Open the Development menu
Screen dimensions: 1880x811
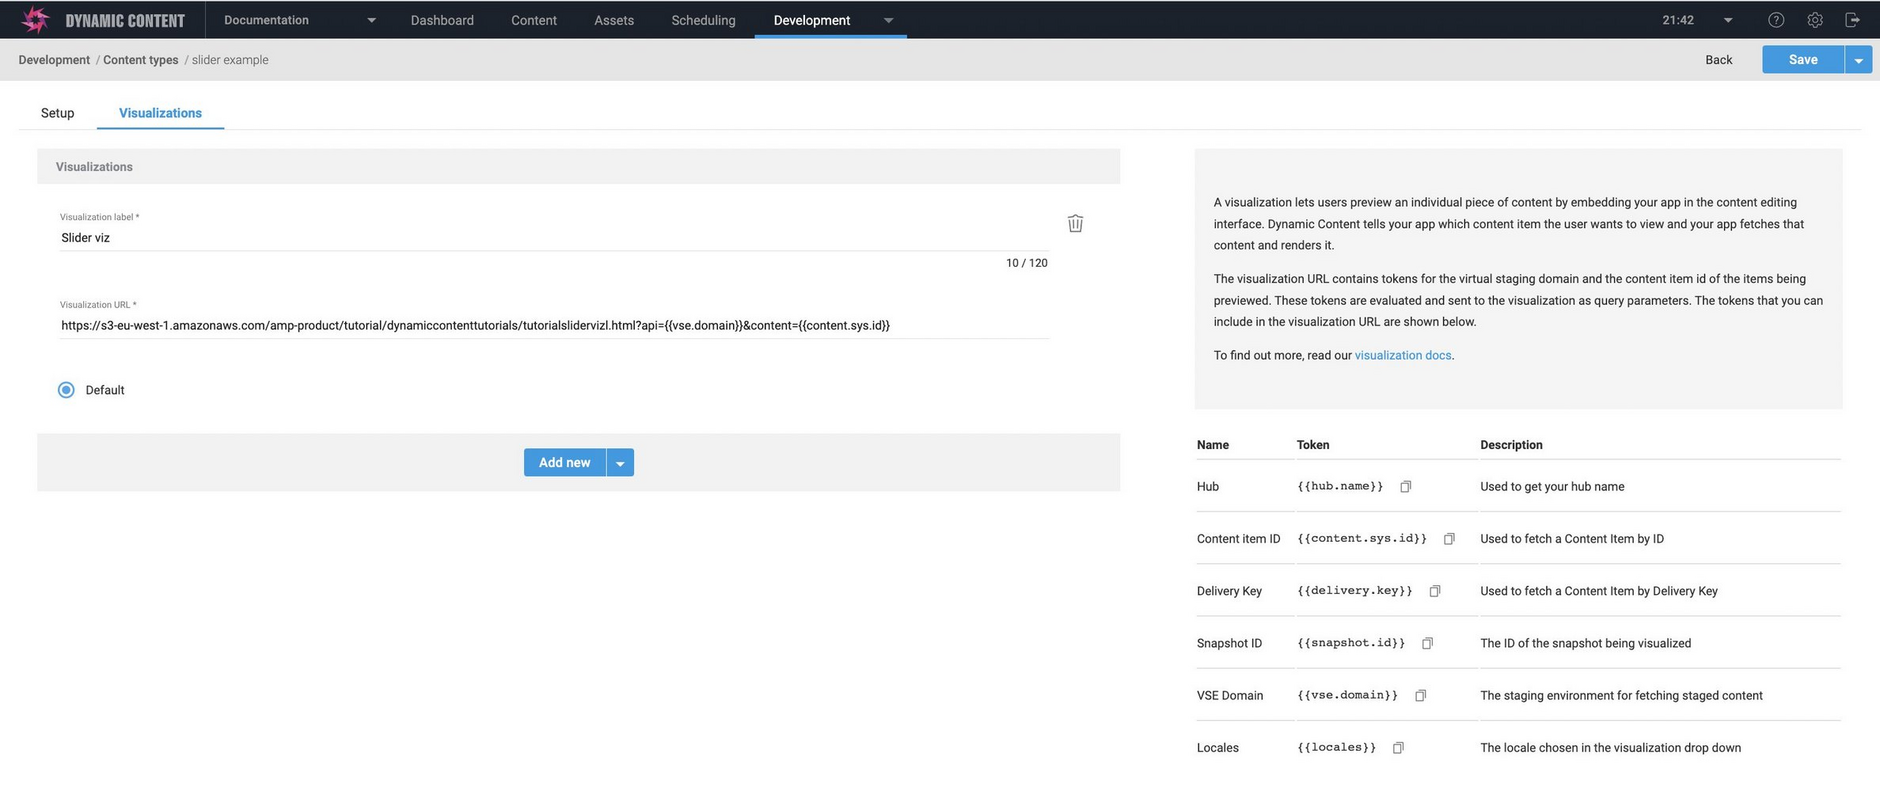(812, 20)
